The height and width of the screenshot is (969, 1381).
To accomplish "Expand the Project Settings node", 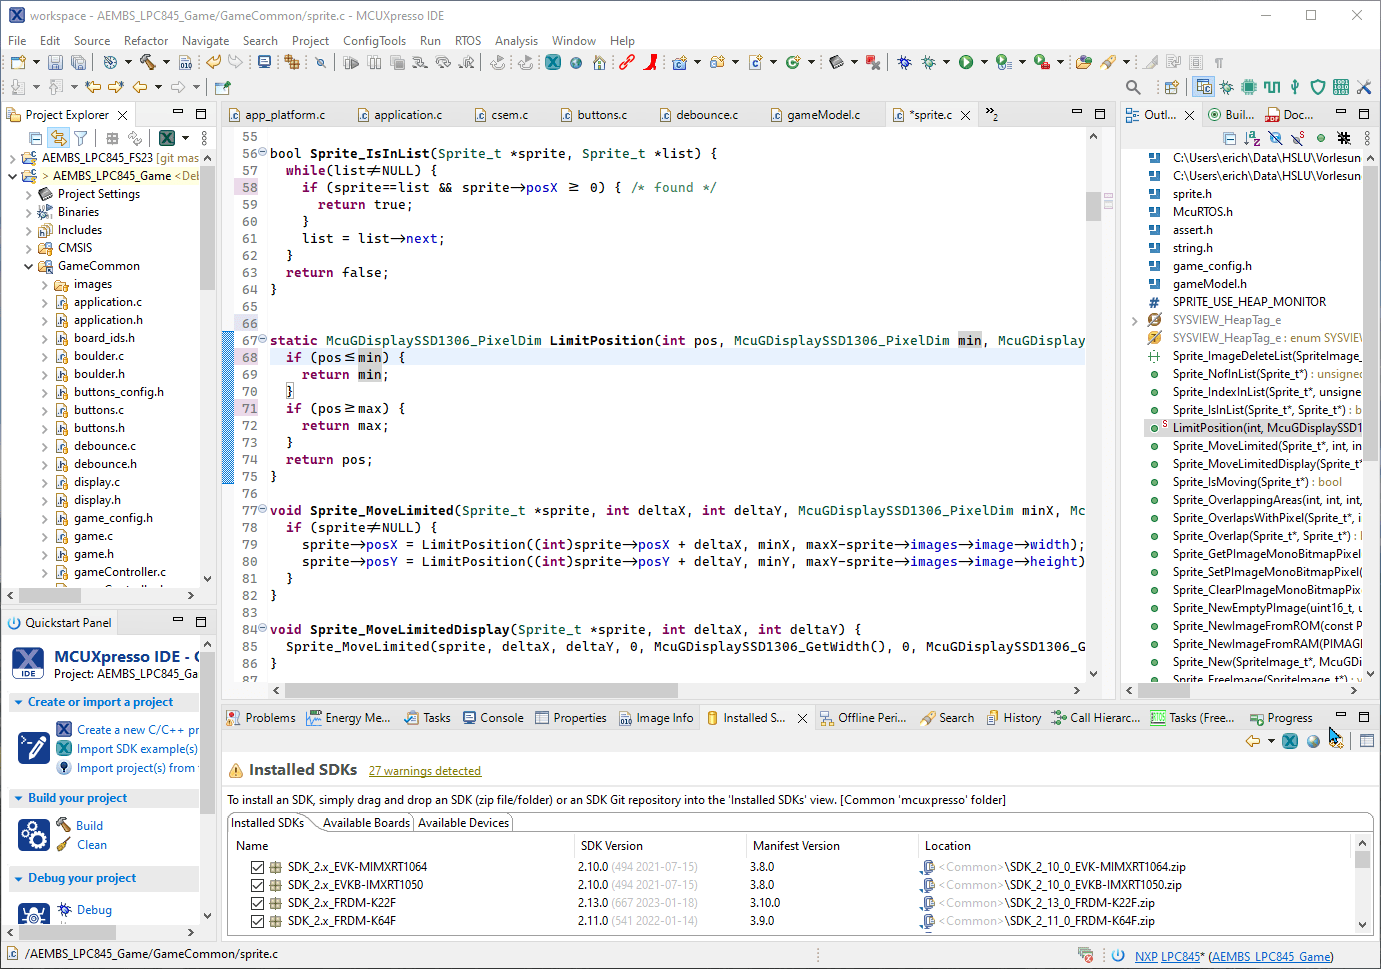I will click(29, 194).
